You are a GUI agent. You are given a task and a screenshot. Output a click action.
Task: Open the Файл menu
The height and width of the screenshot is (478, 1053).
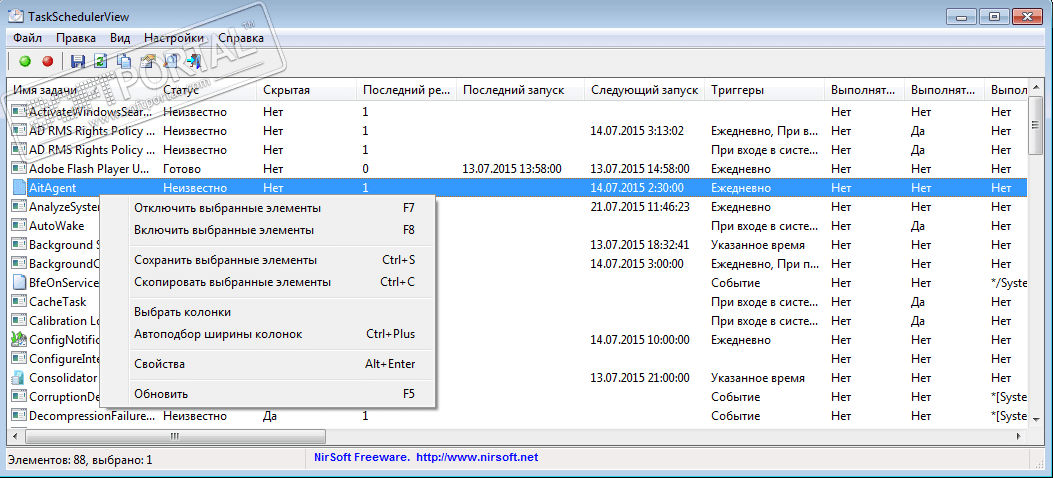click(x=28, y=38)
